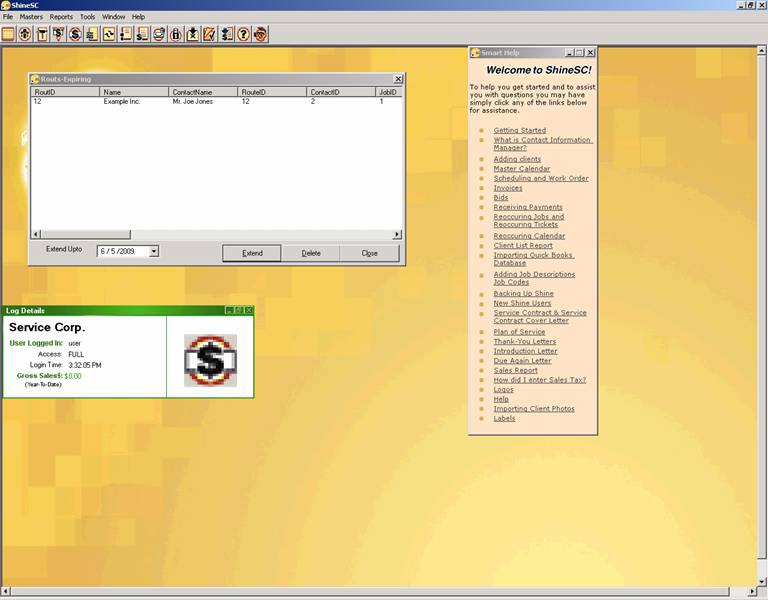768x600 pixels.
Task: Open the Masters menu
Action: (x=31, y=17)
